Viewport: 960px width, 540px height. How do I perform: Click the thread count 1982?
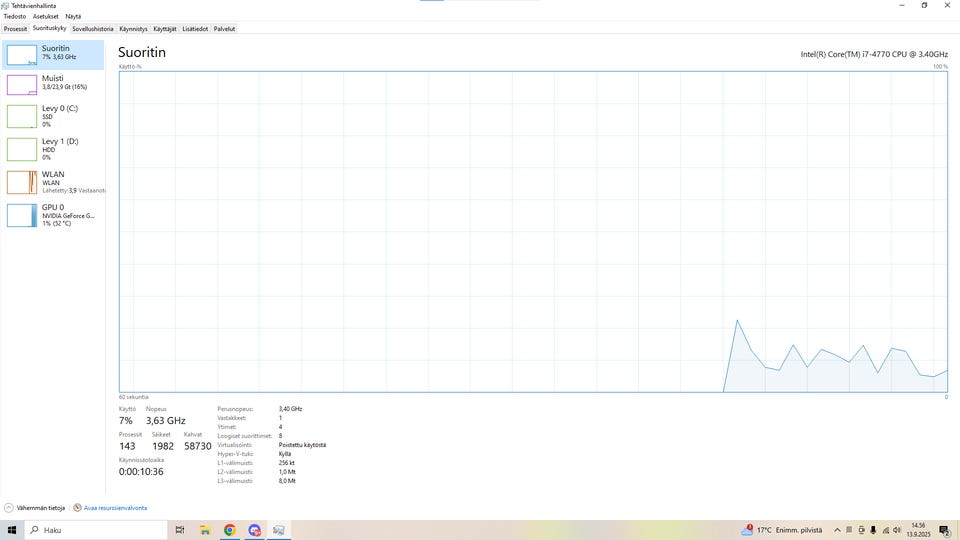163,446
